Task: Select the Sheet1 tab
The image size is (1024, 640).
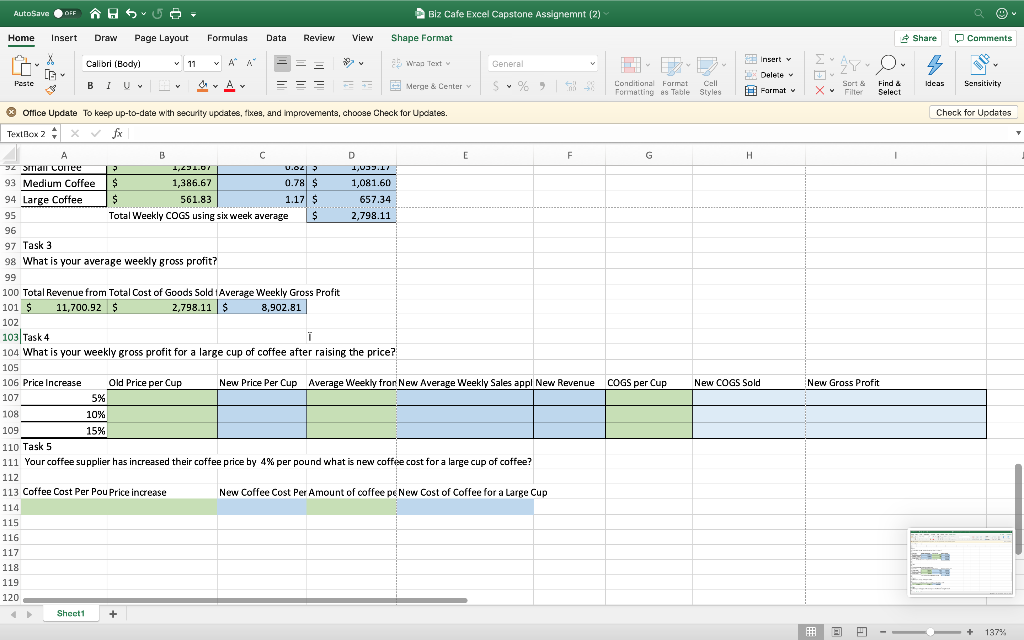Action: pos(71,613)
